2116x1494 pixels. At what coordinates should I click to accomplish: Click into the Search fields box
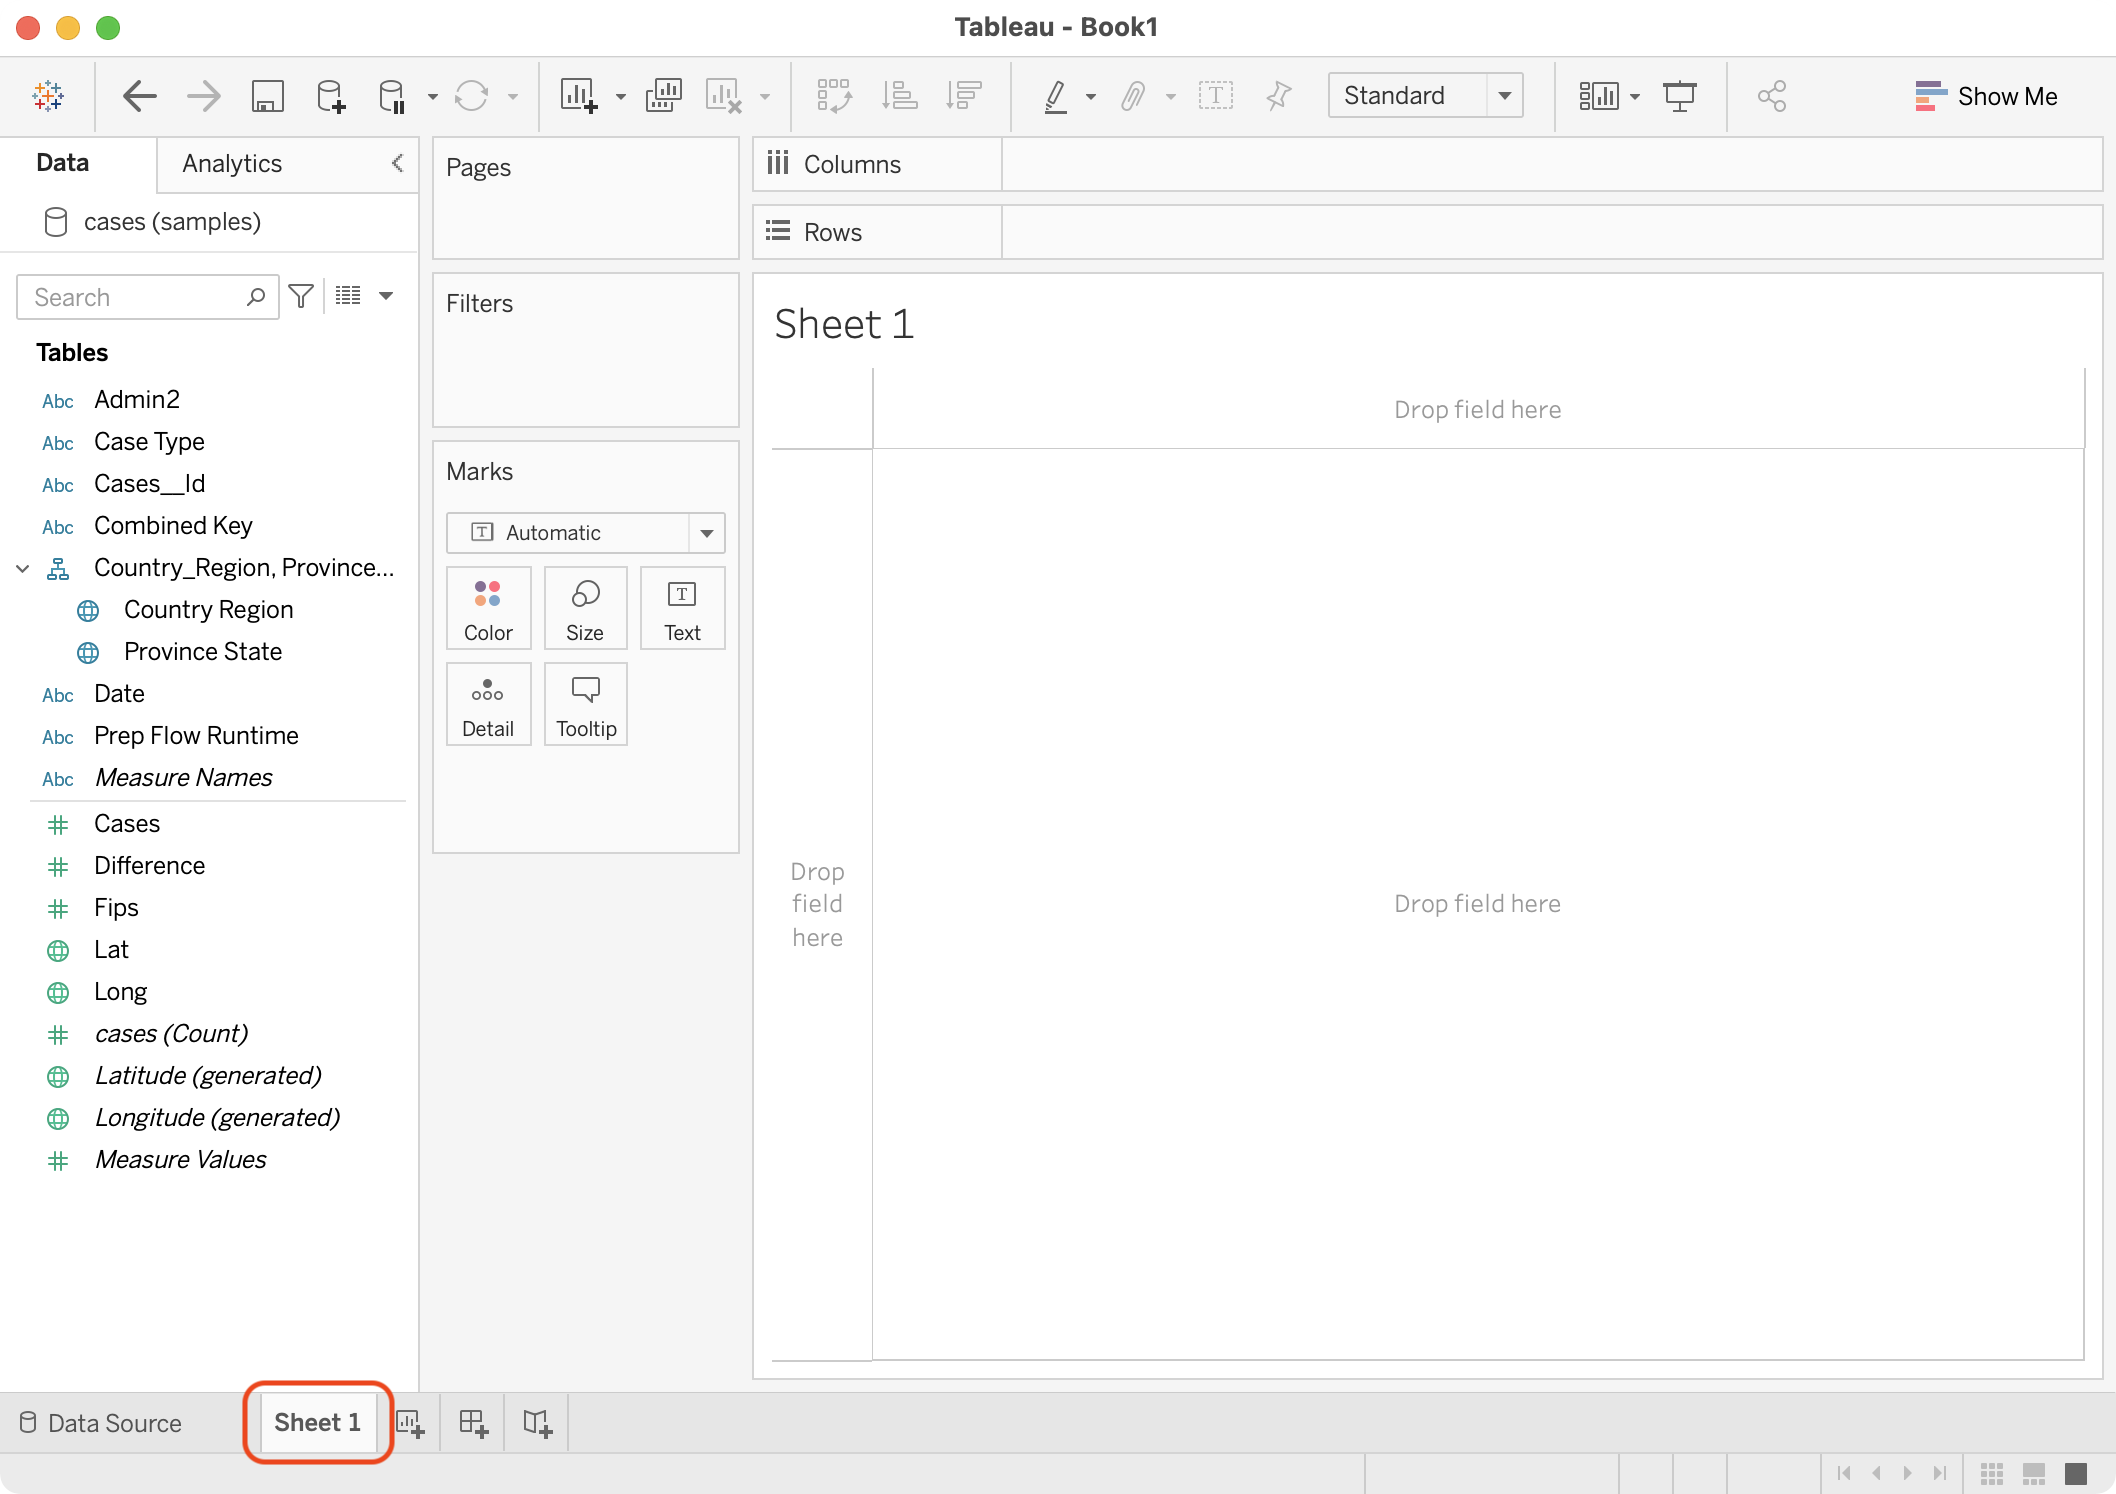[135, 298]
